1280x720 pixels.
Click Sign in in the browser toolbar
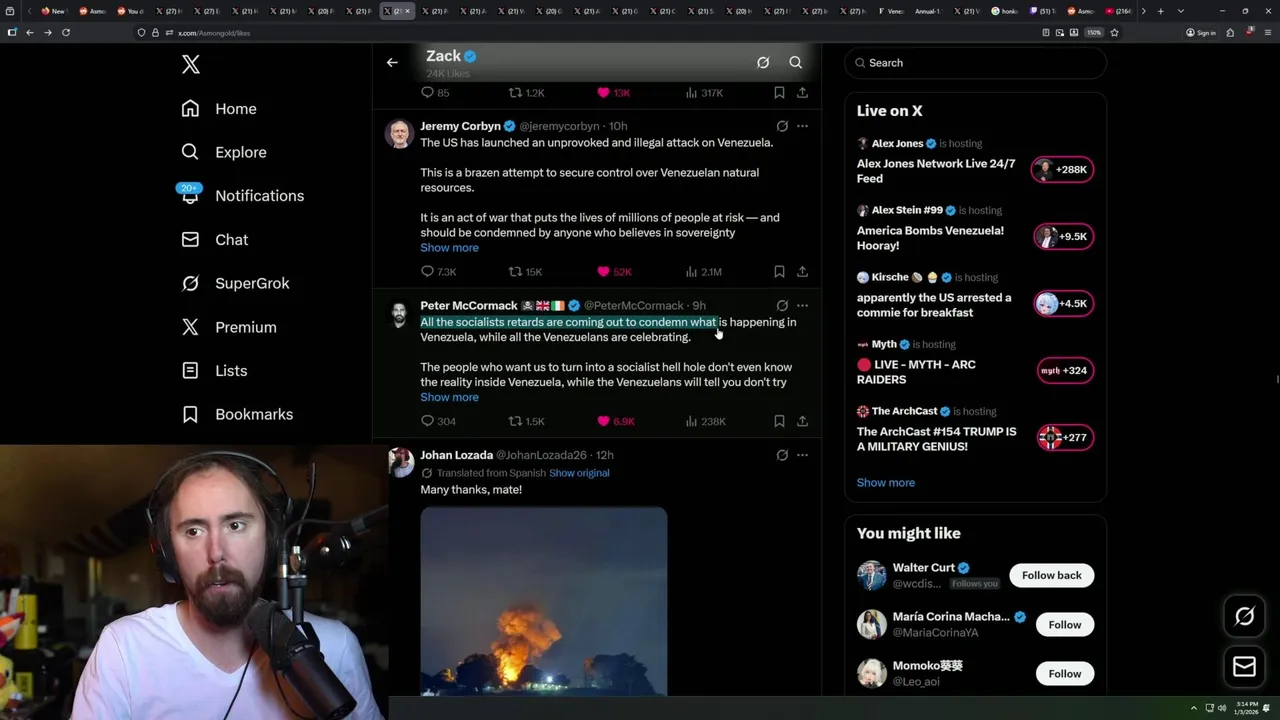coord(1201,33)
